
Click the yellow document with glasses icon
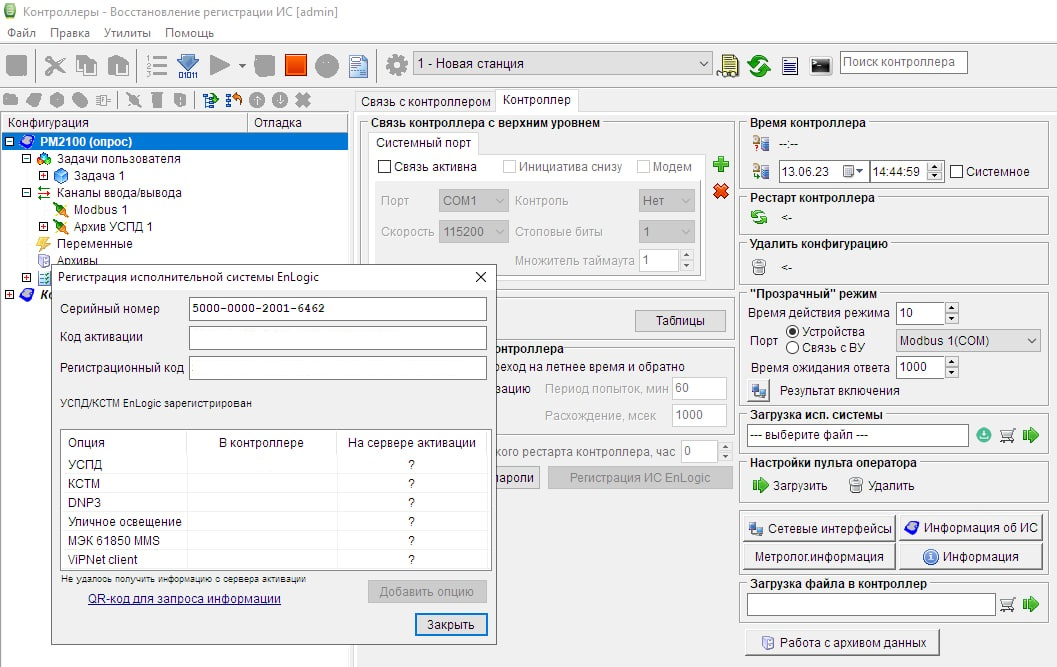728,65
